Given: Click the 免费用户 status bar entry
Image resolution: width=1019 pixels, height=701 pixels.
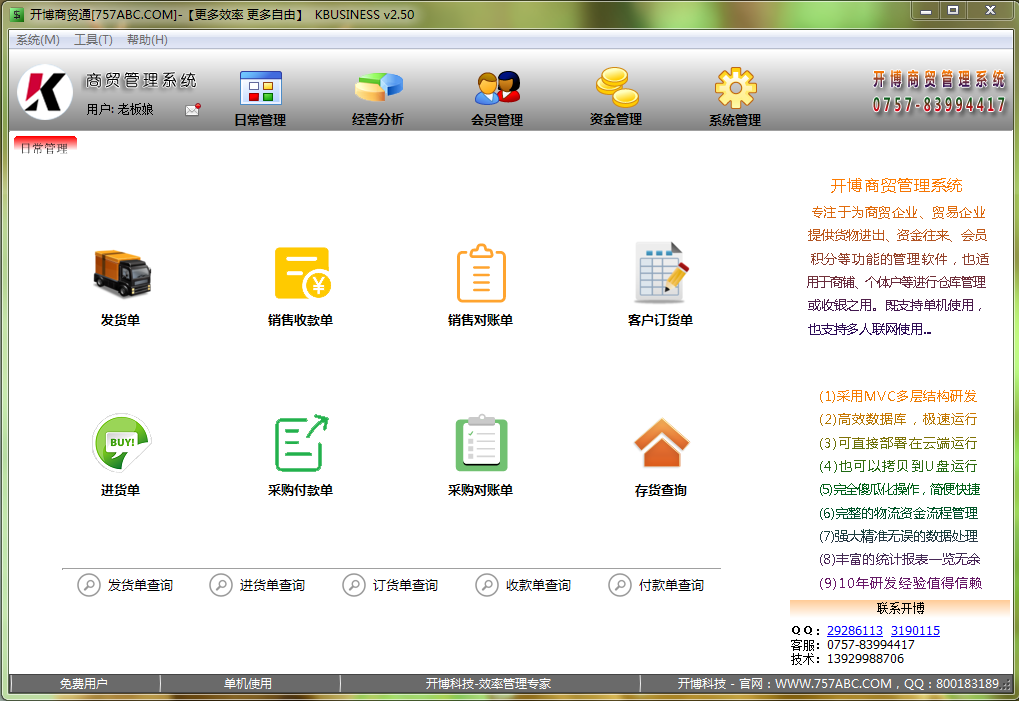Looking at the screenshot, I should pyautogui.click(x=84, y=683).
